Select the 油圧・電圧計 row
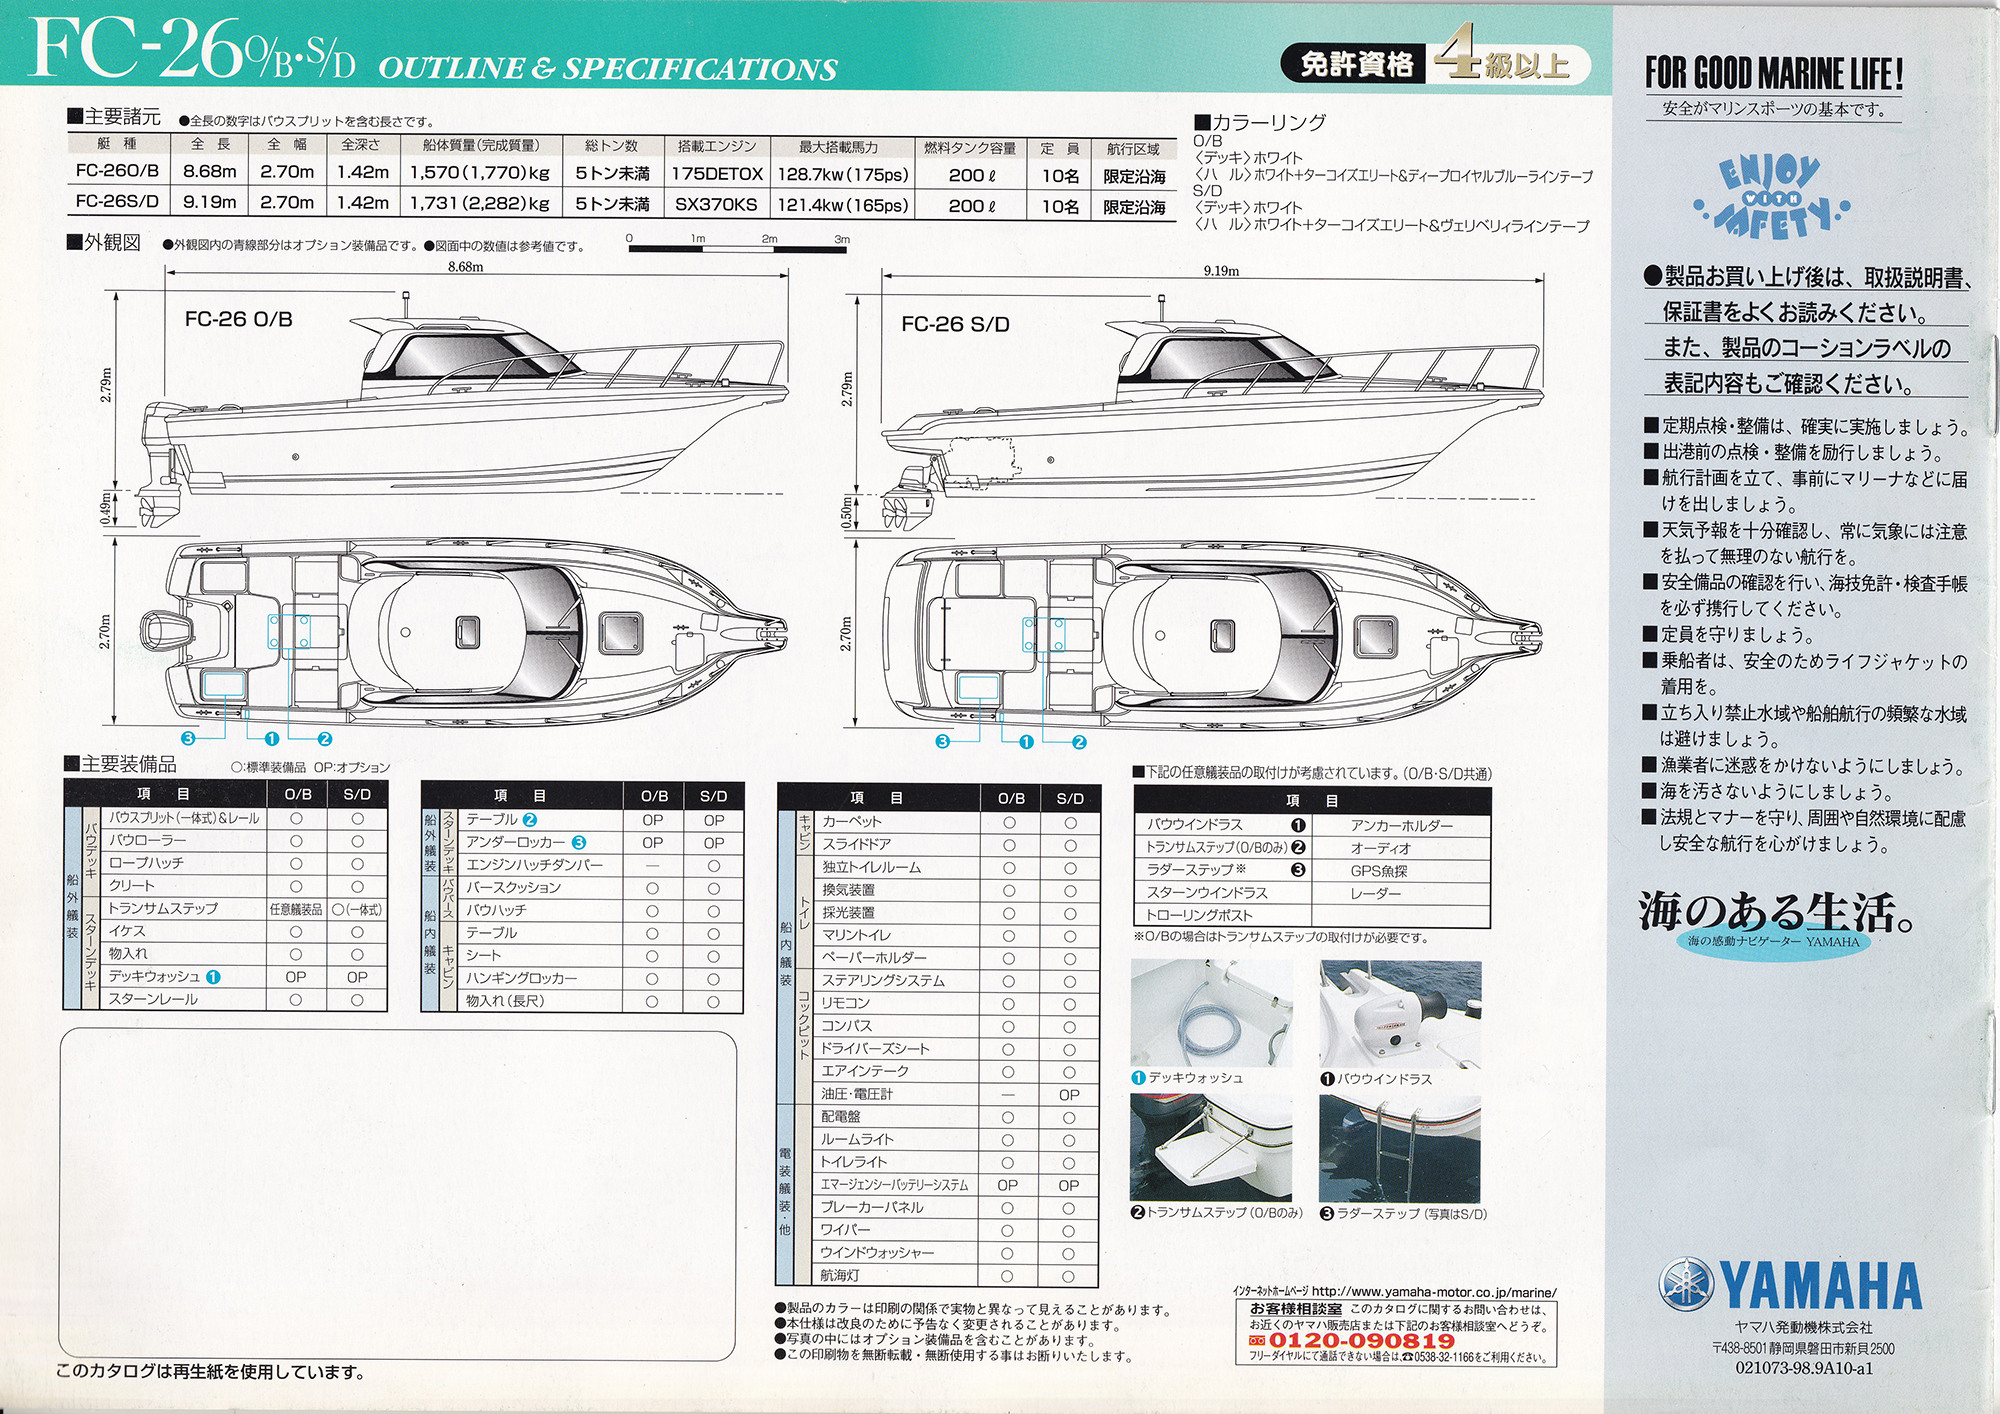The width and height of the screenshot is (2000, 1414). tap(955, 1094)
